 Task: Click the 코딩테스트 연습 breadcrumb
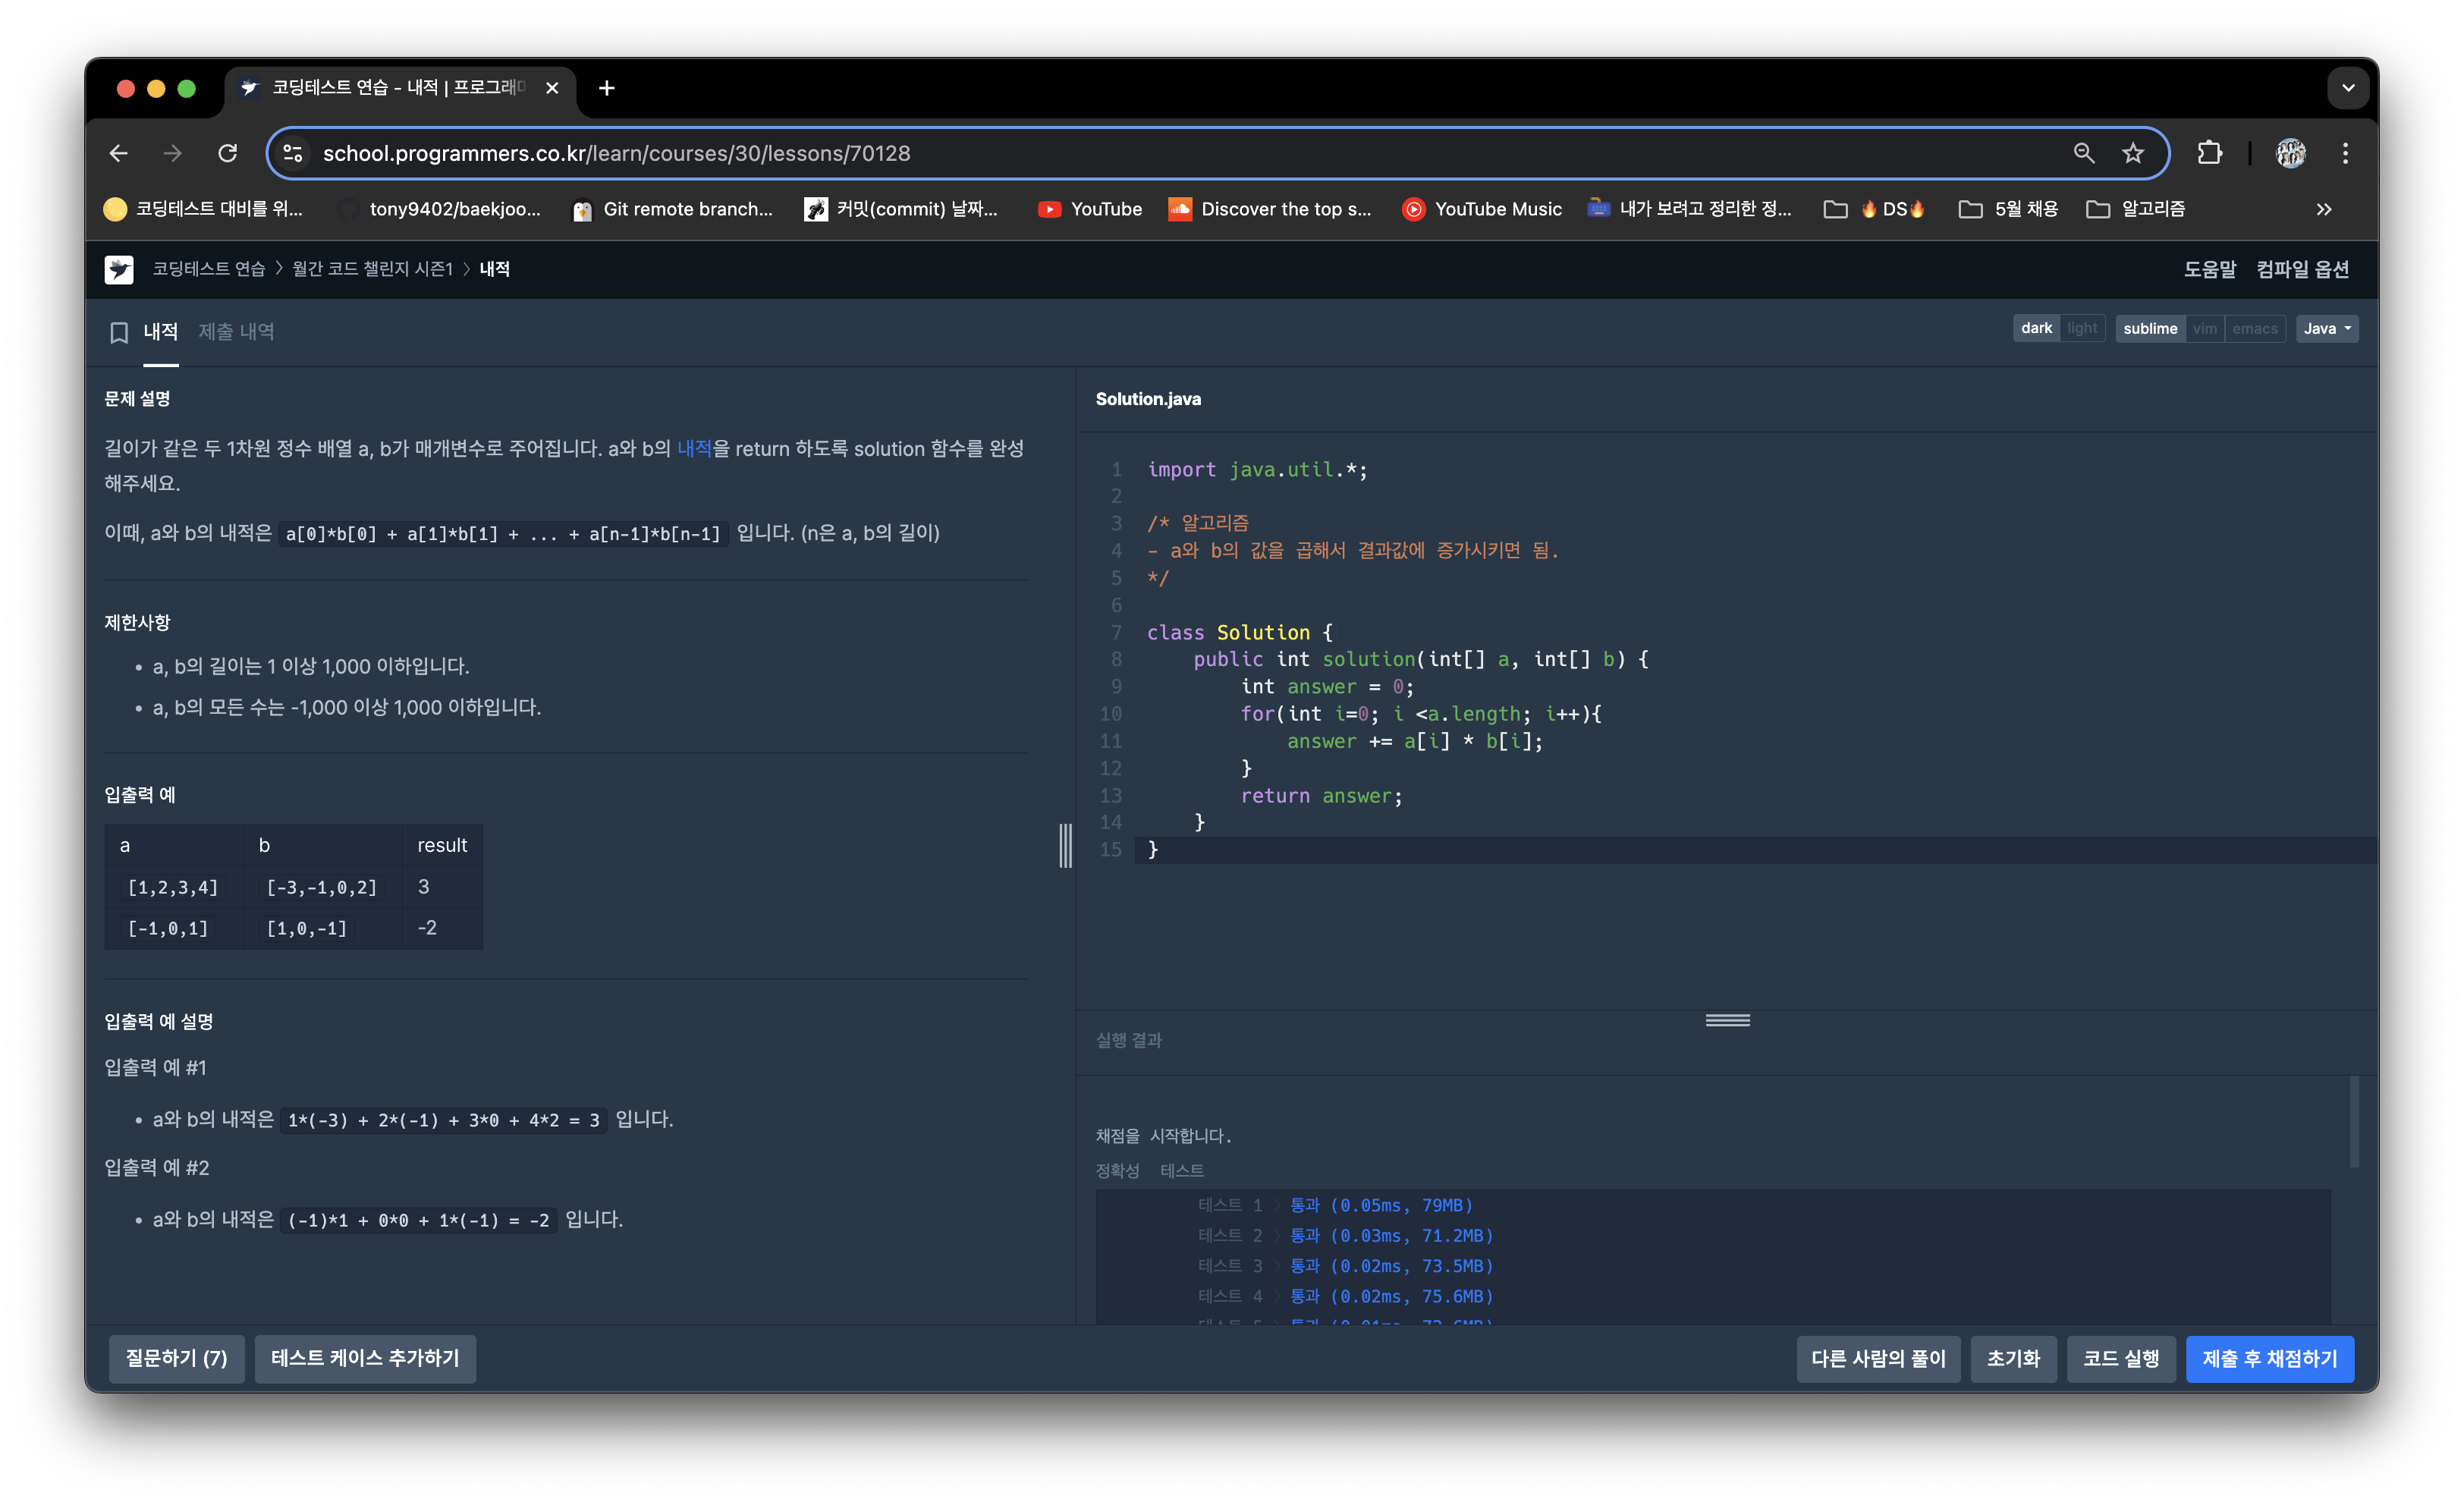[208, 269]
